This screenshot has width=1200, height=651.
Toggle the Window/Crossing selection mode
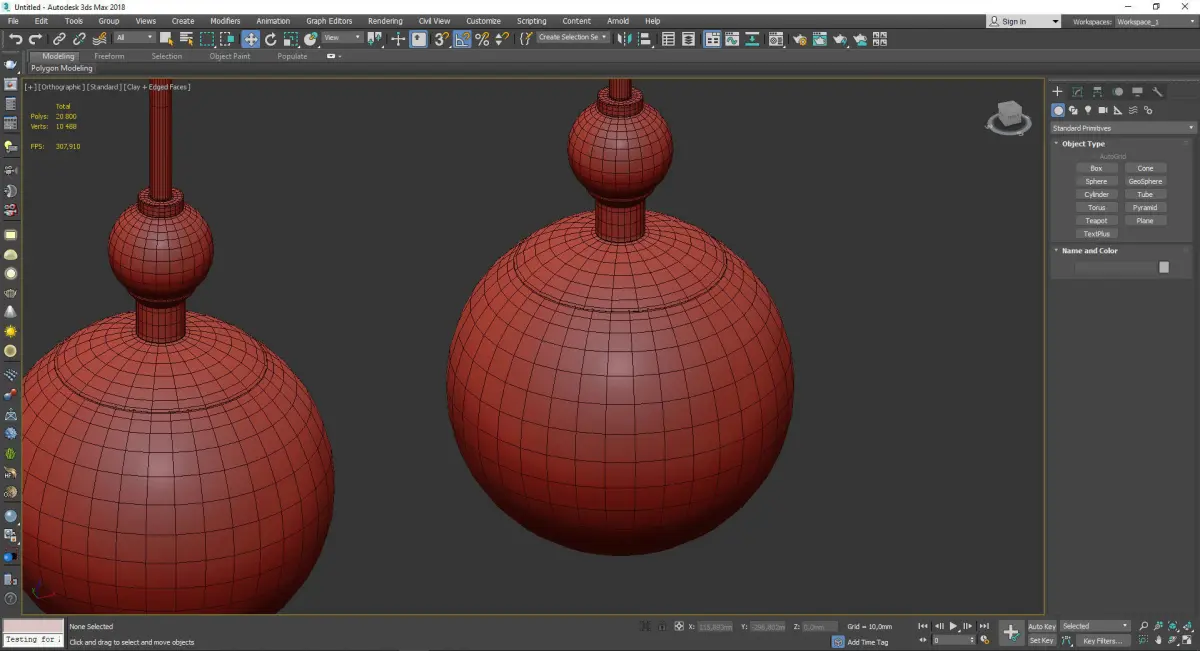pyautogui.click(x=227, y=39)
